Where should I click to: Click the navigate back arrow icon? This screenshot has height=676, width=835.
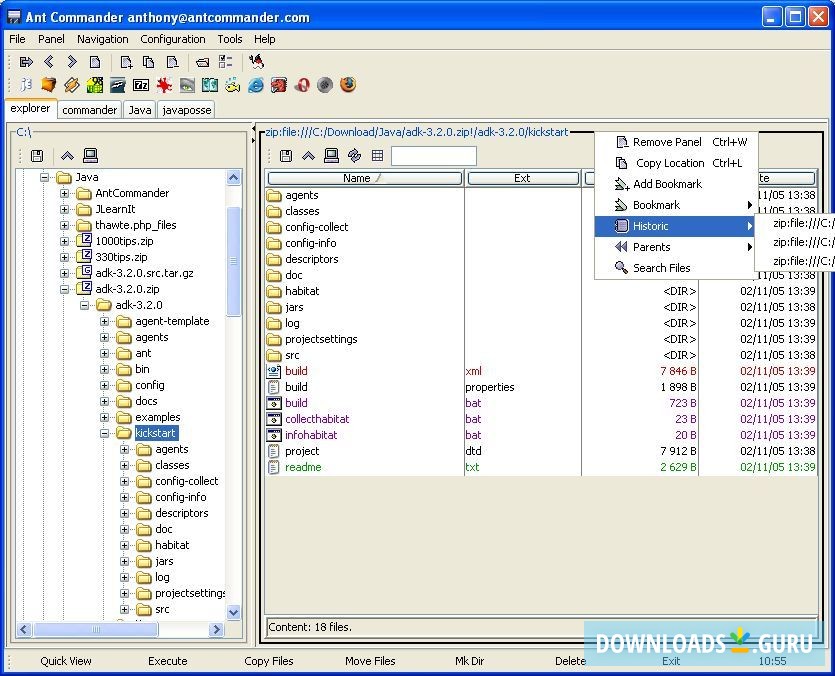pos(49,62)
